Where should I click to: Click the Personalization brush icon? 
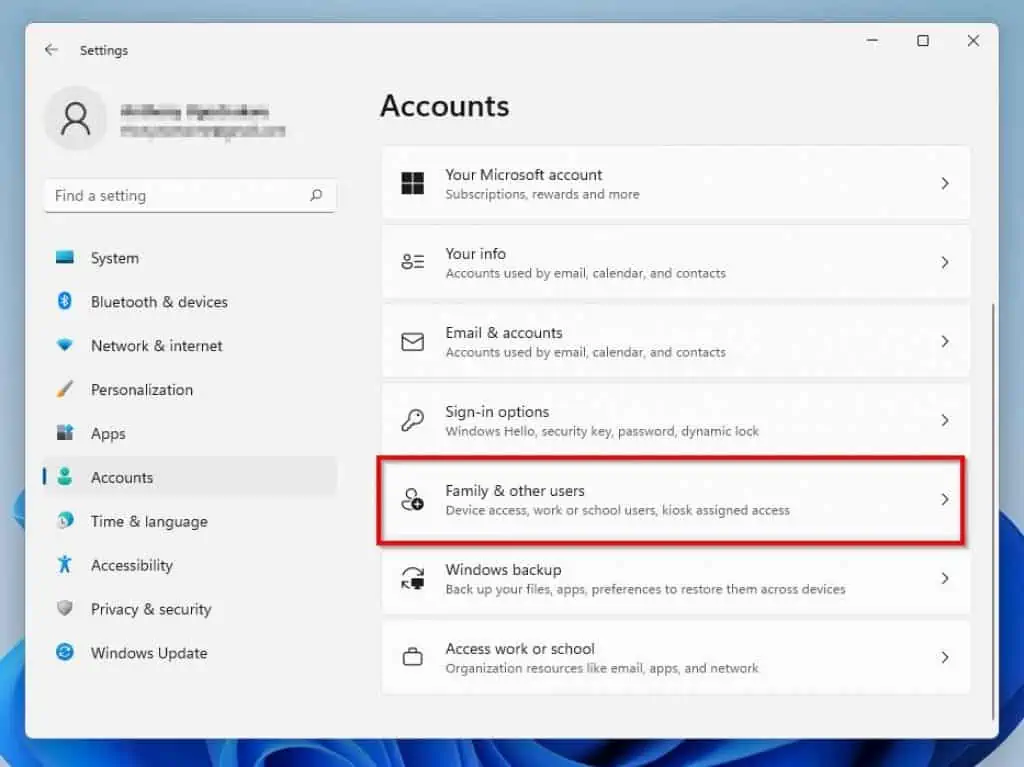(65, 390)
